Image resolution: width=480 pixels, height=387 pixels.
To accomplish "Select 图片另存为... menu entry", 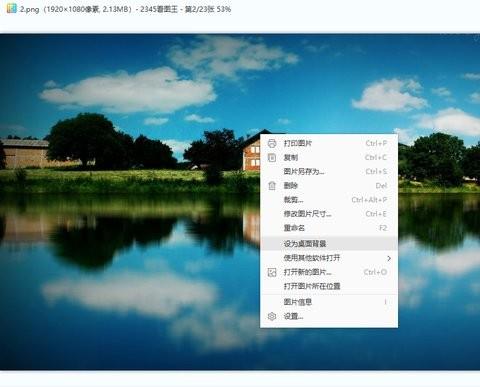I will coord(329,171).
